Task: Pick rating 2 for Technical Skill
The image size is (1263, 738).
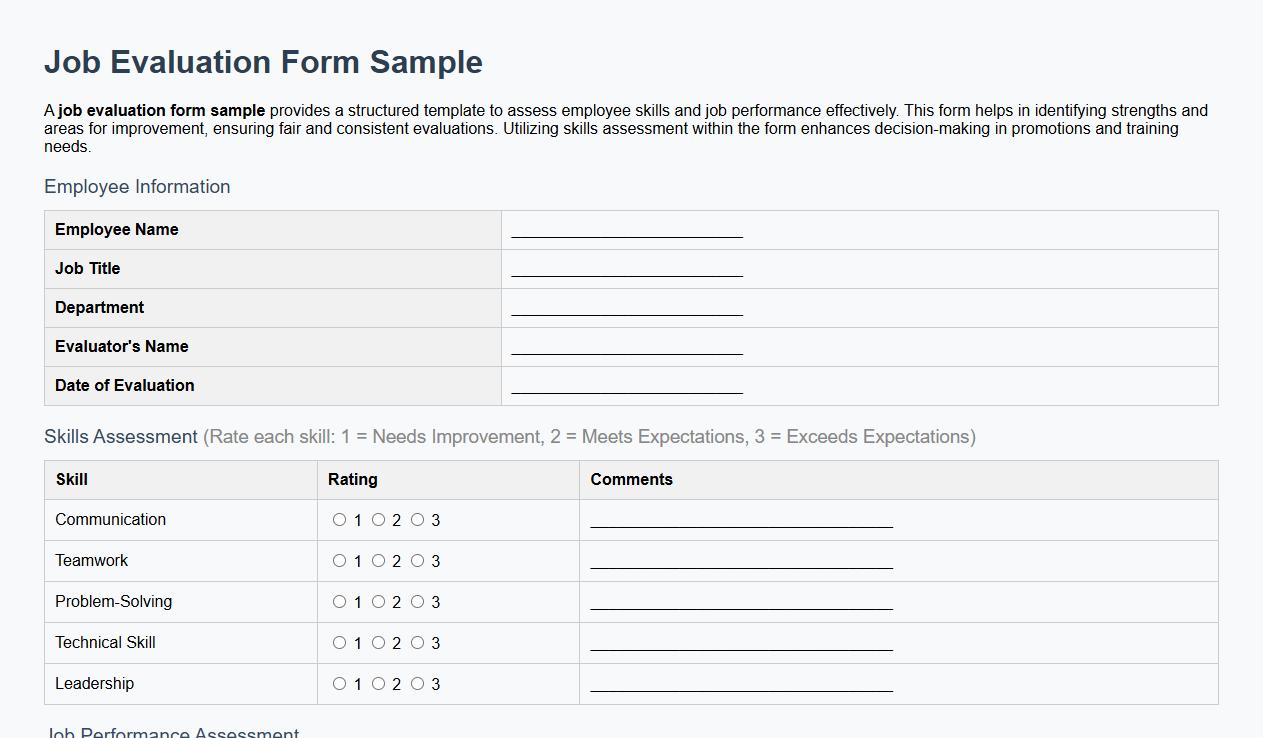Action: (x=378, y=642)
